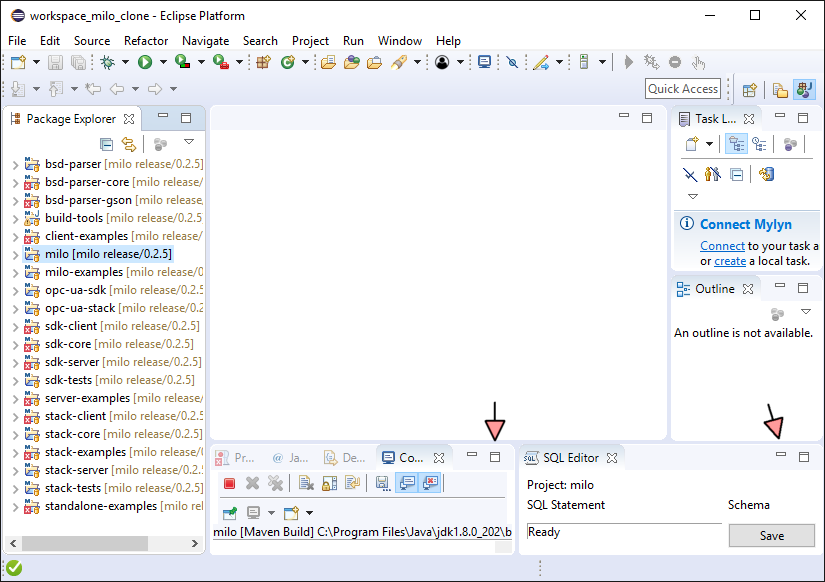Expand the milo-examples project tree node
This screenshot has width=825, height=582.
tap(15, 272)
